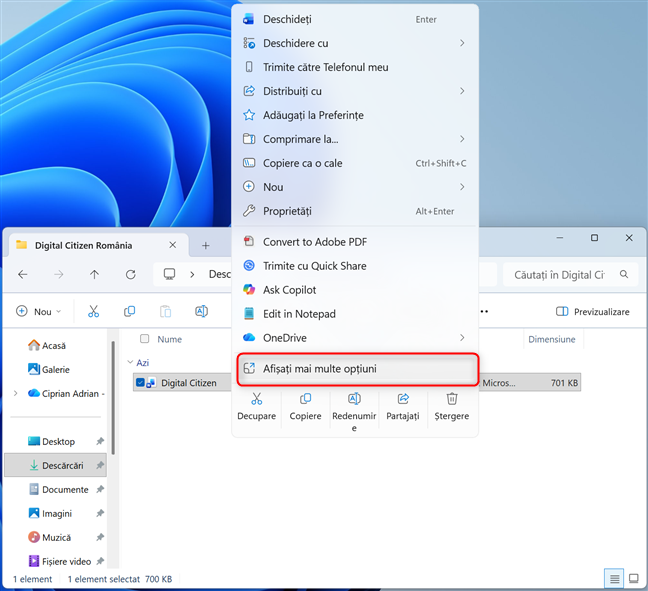Open the Descărcări folder in sidebar
The image size is (648, 591).
(x=60, y=465)
